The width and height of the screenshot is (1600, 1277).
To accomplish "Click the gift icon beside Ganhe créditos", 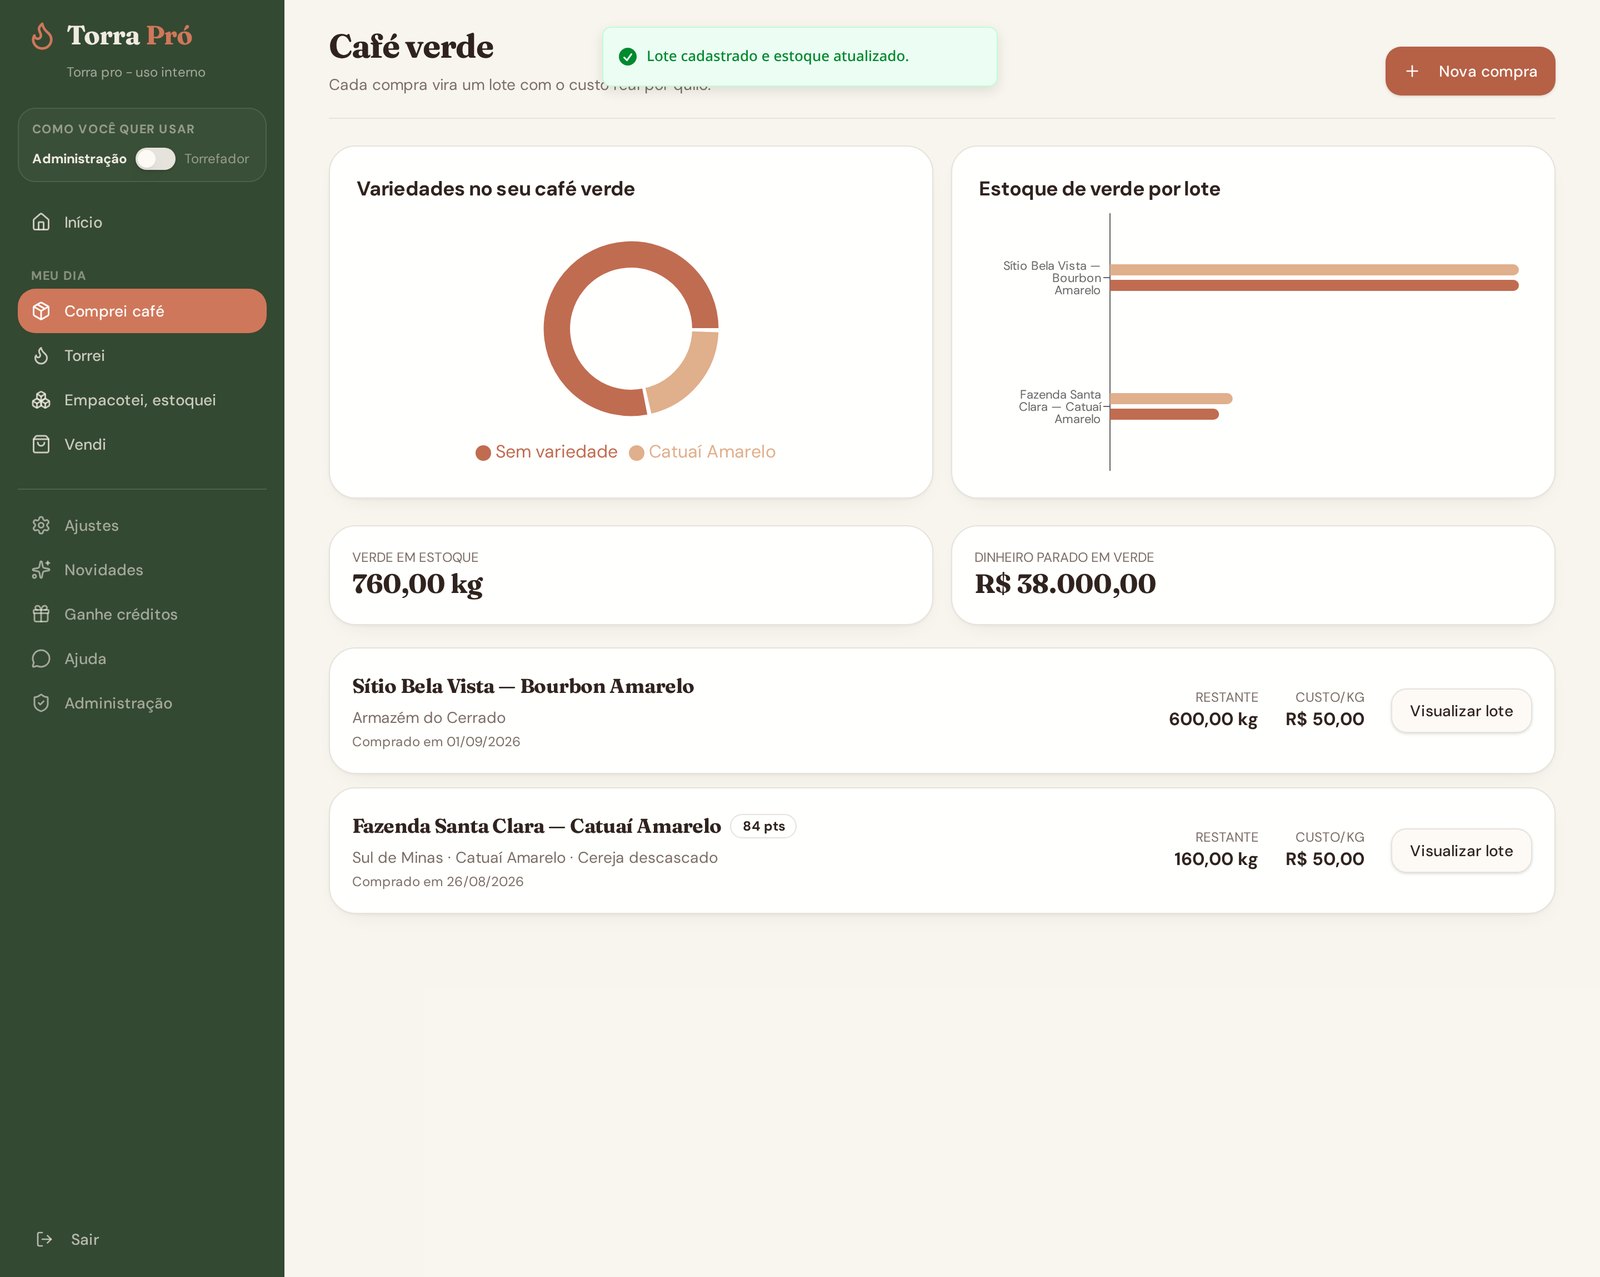I will 41,614.
